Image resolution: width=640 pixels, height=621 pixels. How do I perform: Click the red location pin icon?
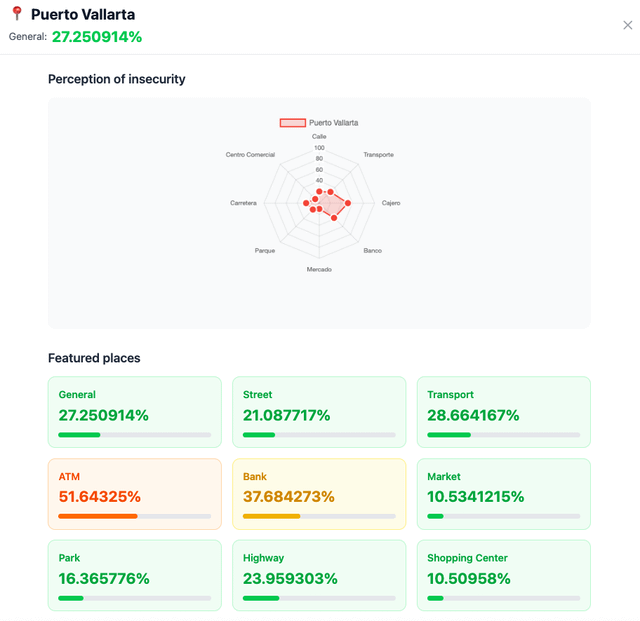(x=17, y=13)
